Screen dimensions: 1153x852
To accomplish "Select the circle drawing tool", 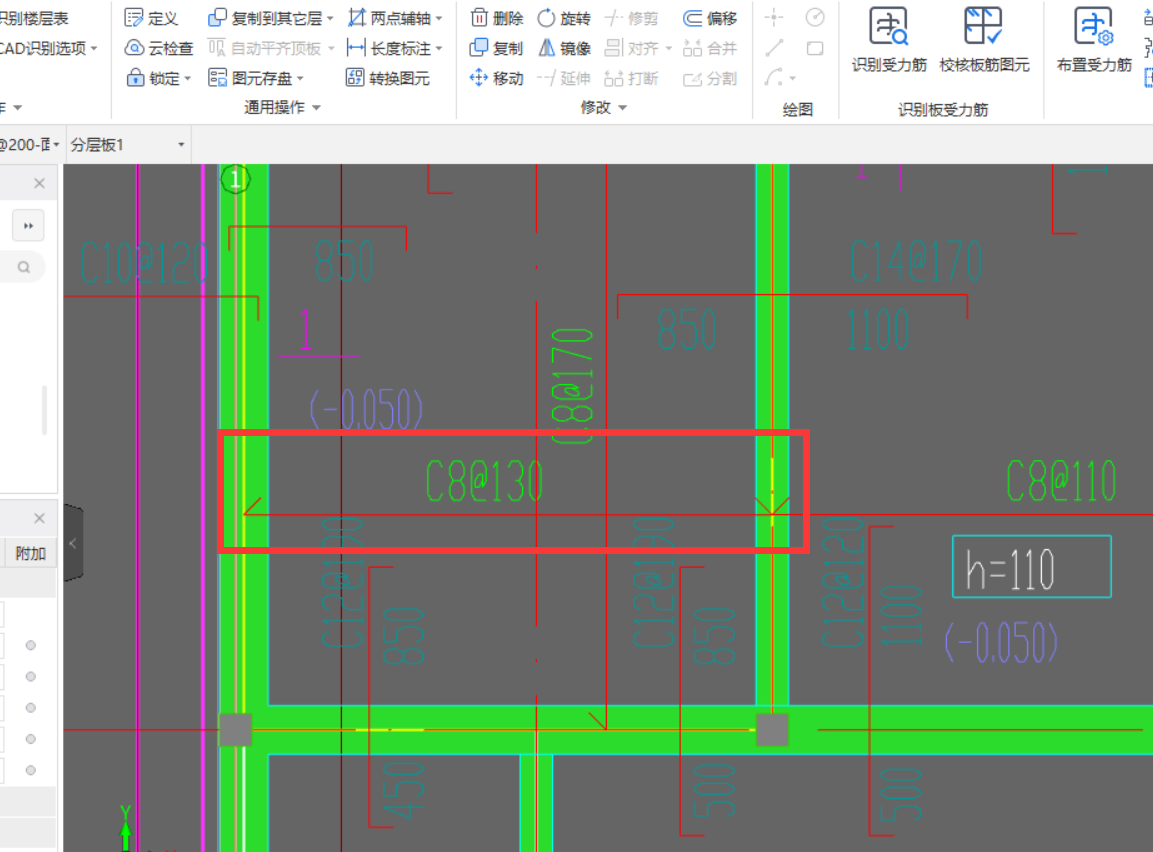I will [815, 17].
